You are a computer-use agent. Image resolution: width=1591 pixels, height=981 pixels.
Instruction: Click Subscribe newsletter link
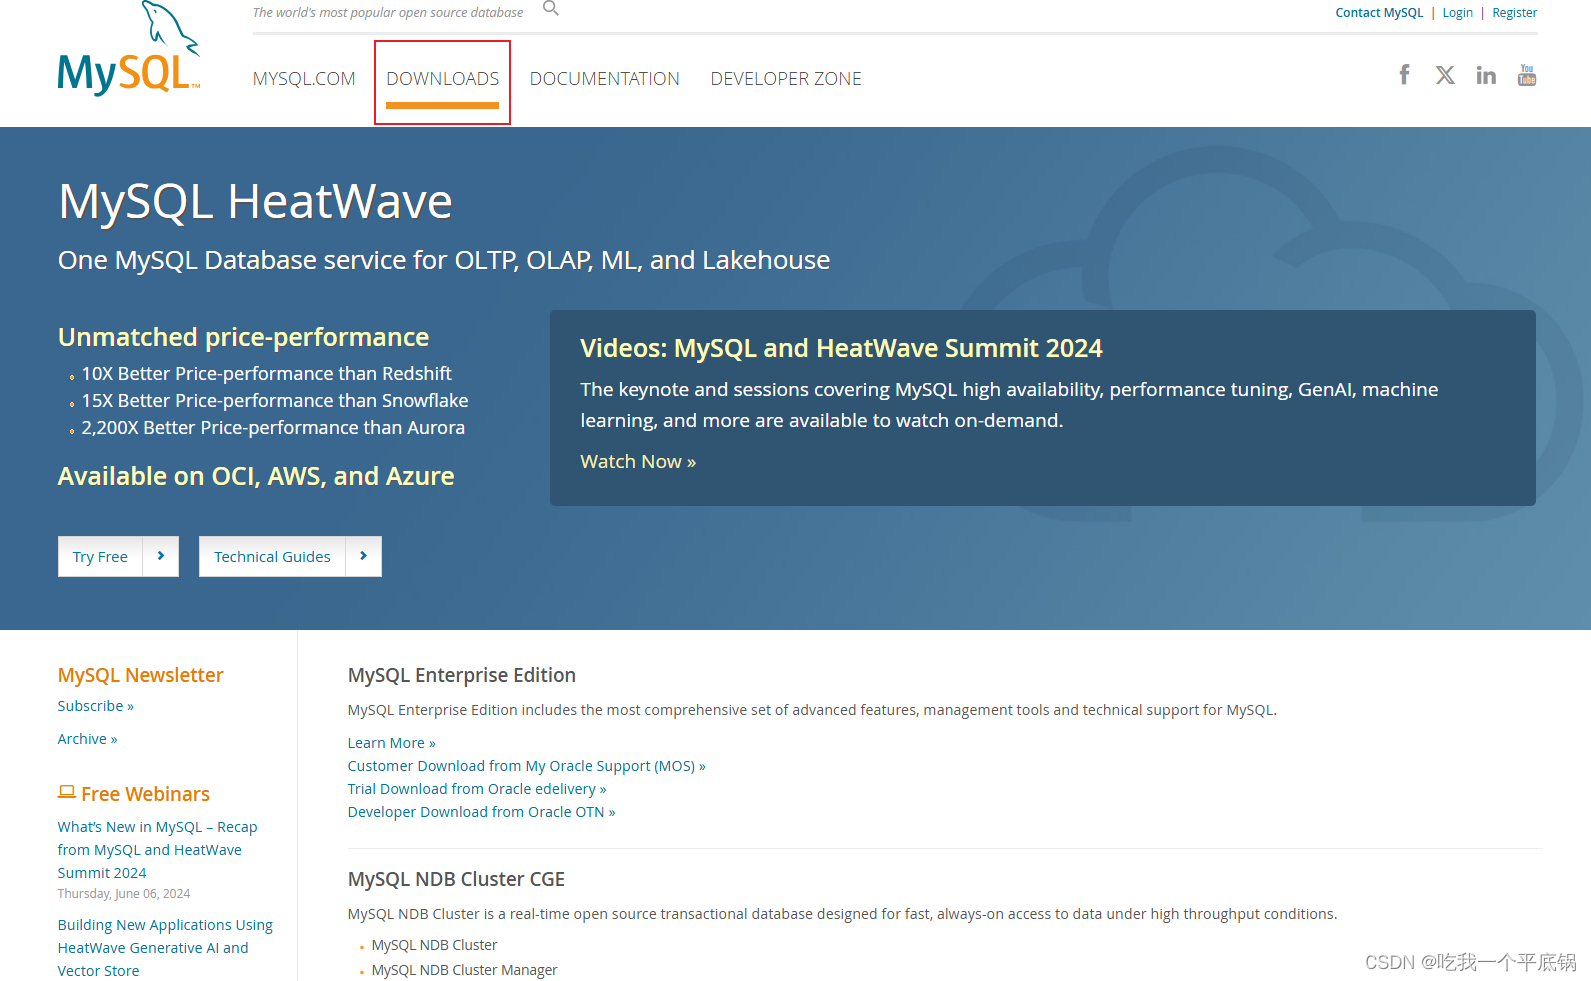coord(96,706)
